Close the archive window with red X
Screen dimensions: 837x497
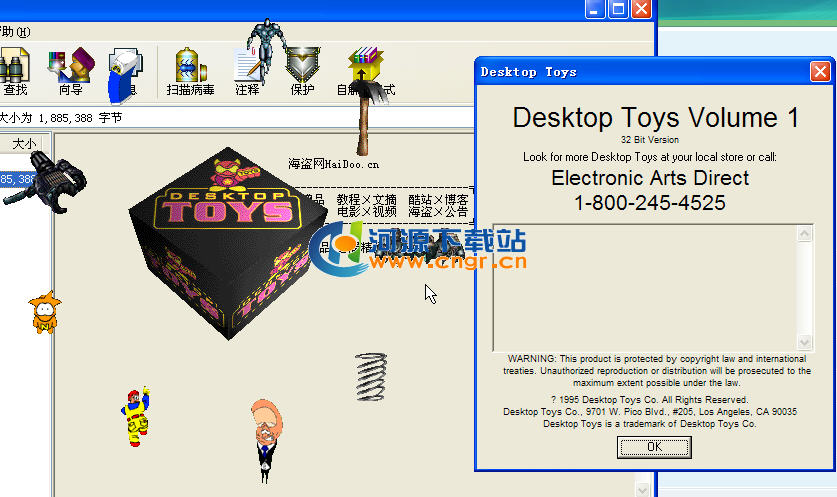pos(642,9)
